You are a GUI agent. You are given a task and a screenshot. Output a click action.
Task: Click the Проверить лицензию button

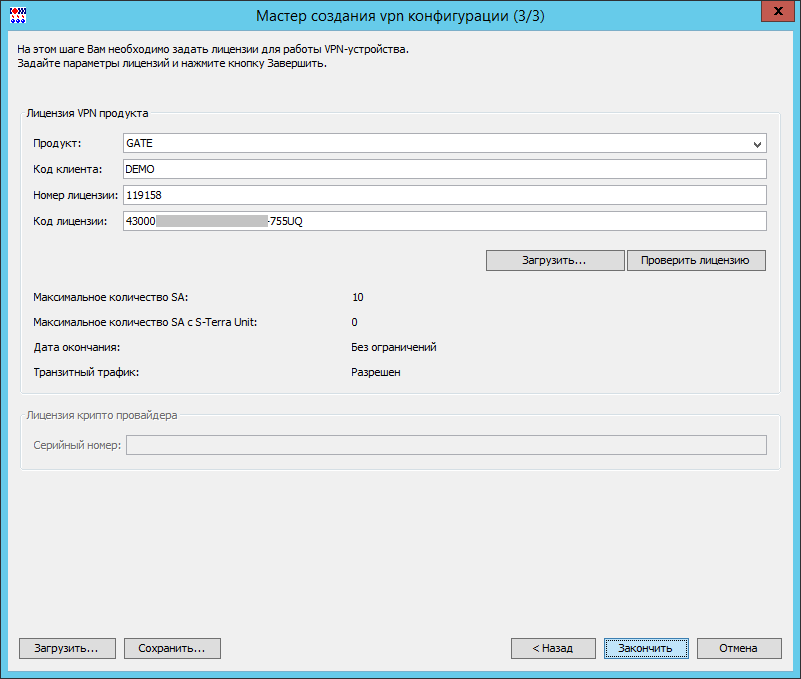pyautogui.click(x=696, y=261)
